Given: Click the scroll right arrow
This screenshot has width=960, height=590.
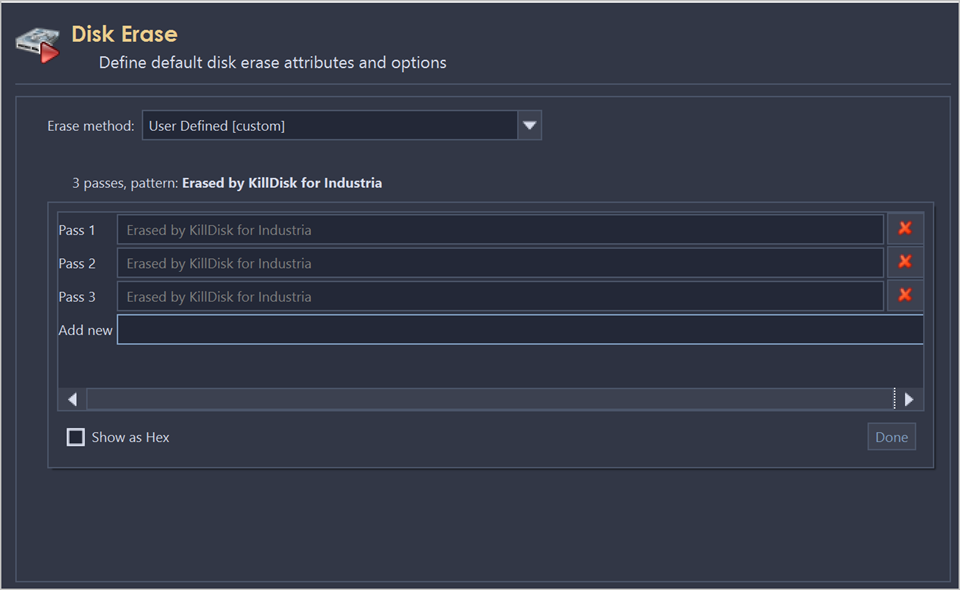Looking at the screenshot, I should pos(909,400).
